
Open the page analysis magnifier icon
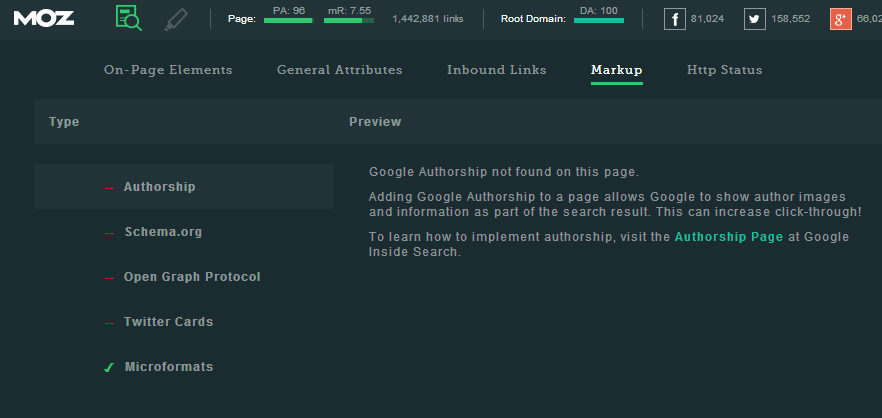tap(128, 18)
